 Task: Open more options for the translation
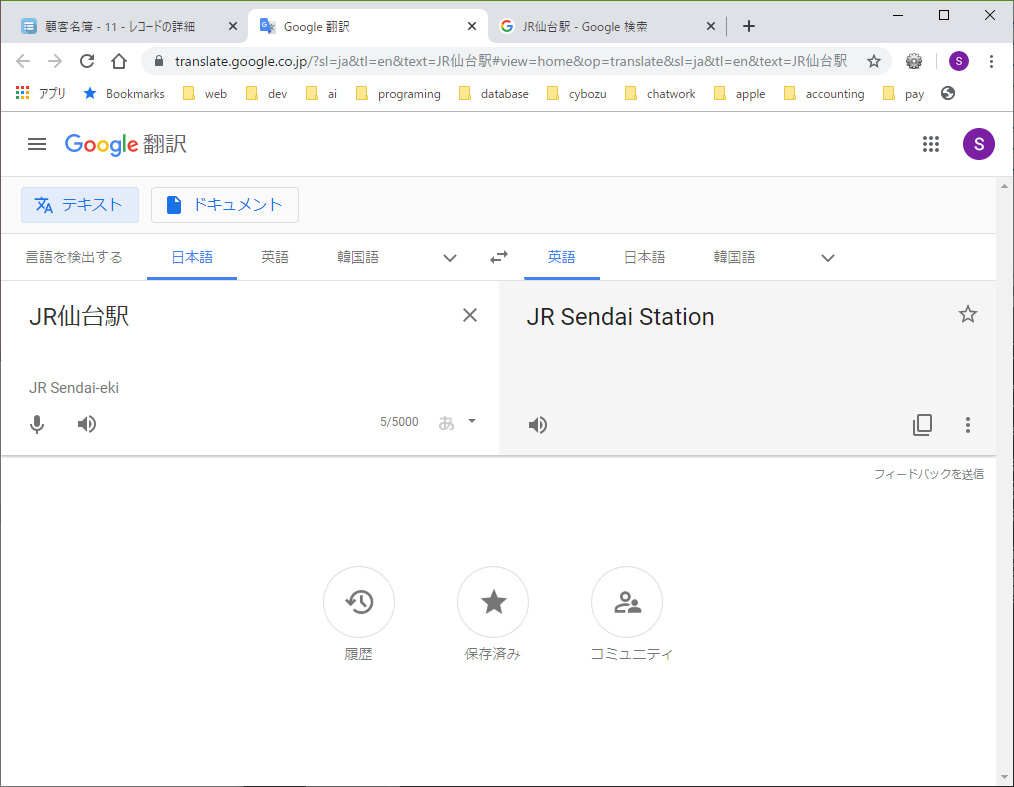(967, 425)
